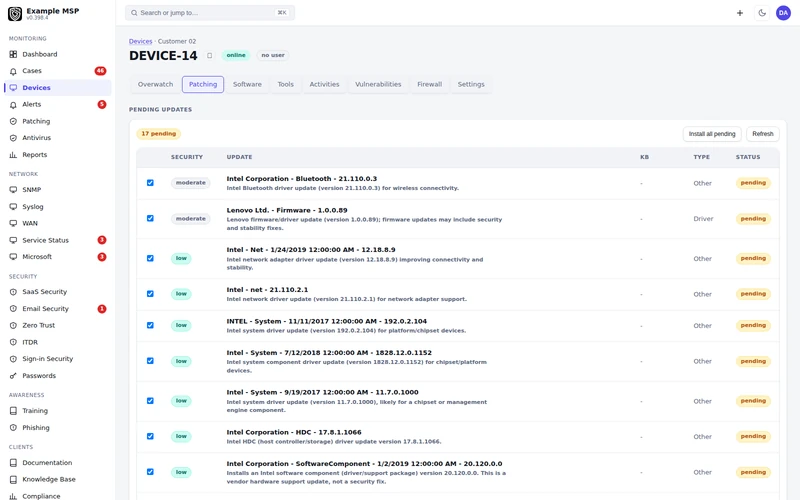Viewport: 800px width, 500px height.
Task: Click the Documentation icon
Action: (13, 463)
